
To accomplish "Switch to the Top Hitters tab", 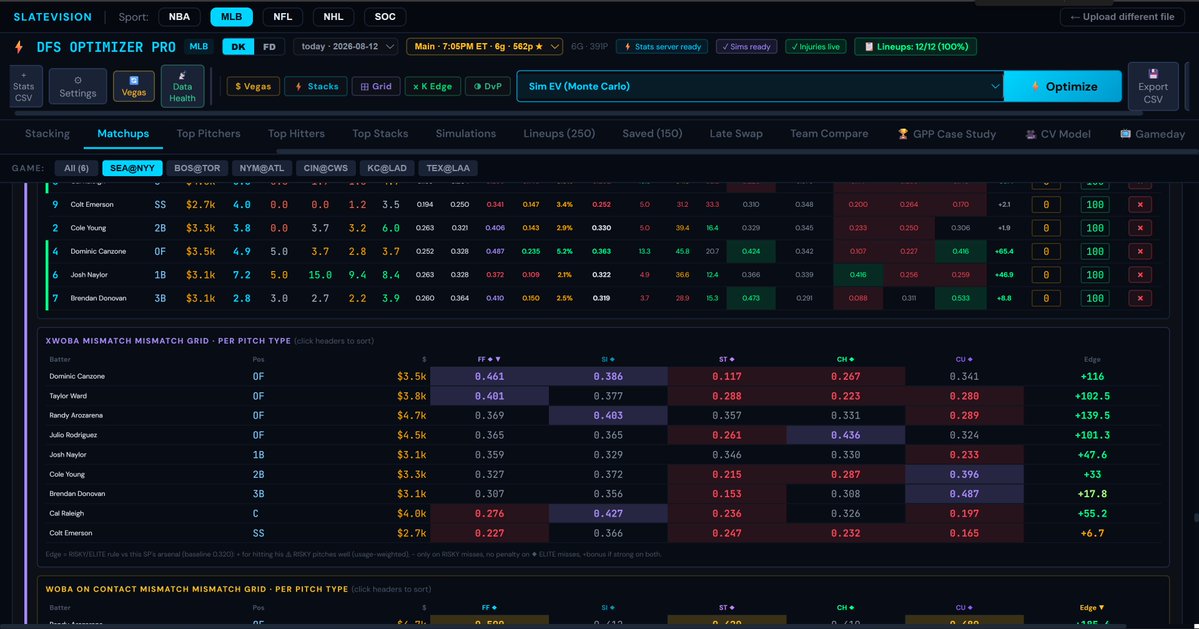I will pos(296,134).
